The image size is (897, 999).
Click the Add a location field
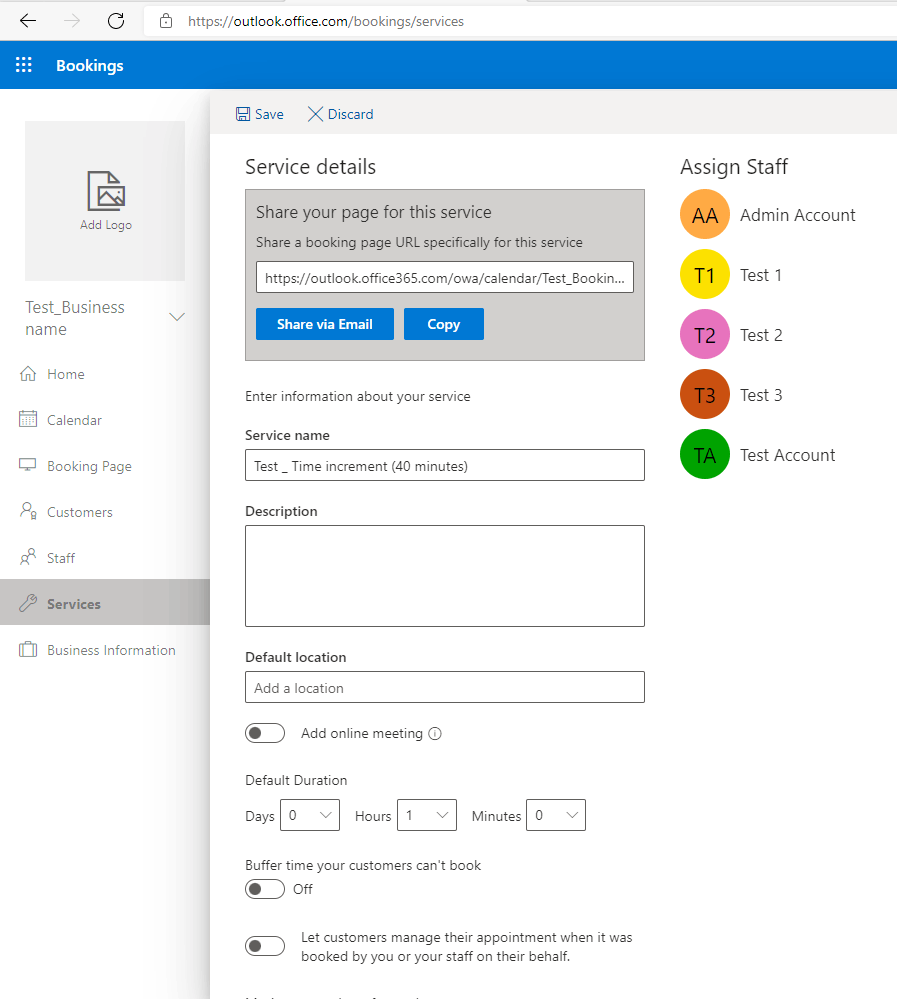445,687
